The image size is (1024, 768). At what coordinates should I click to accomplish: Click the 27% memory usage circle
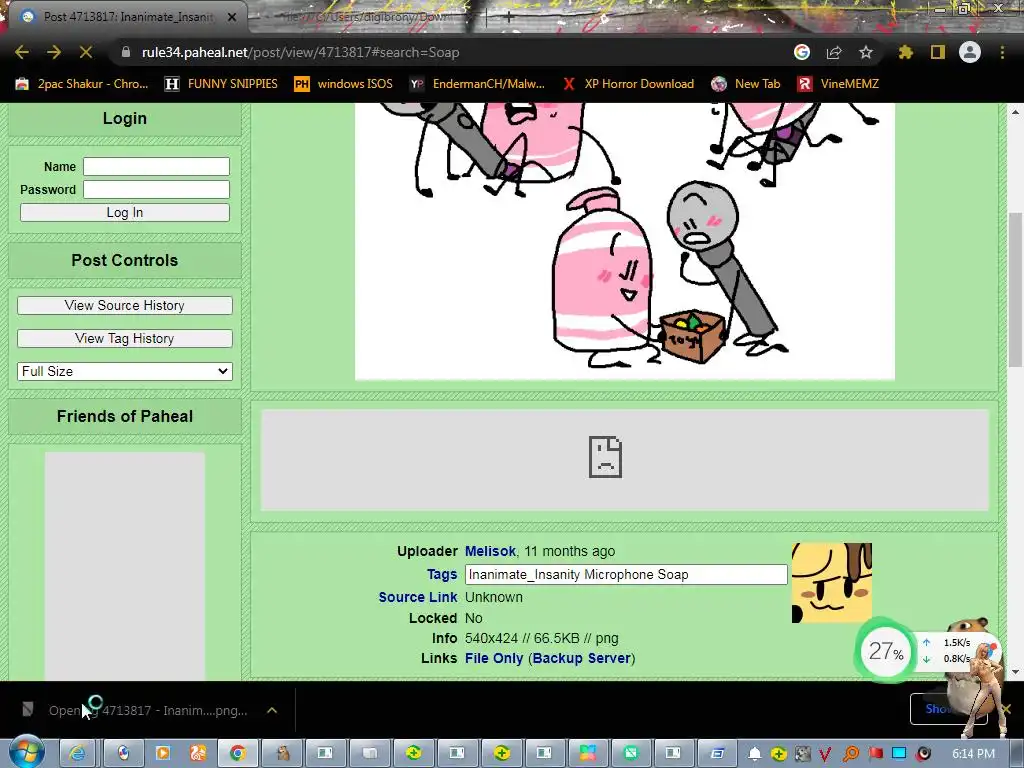coord(886,650)
